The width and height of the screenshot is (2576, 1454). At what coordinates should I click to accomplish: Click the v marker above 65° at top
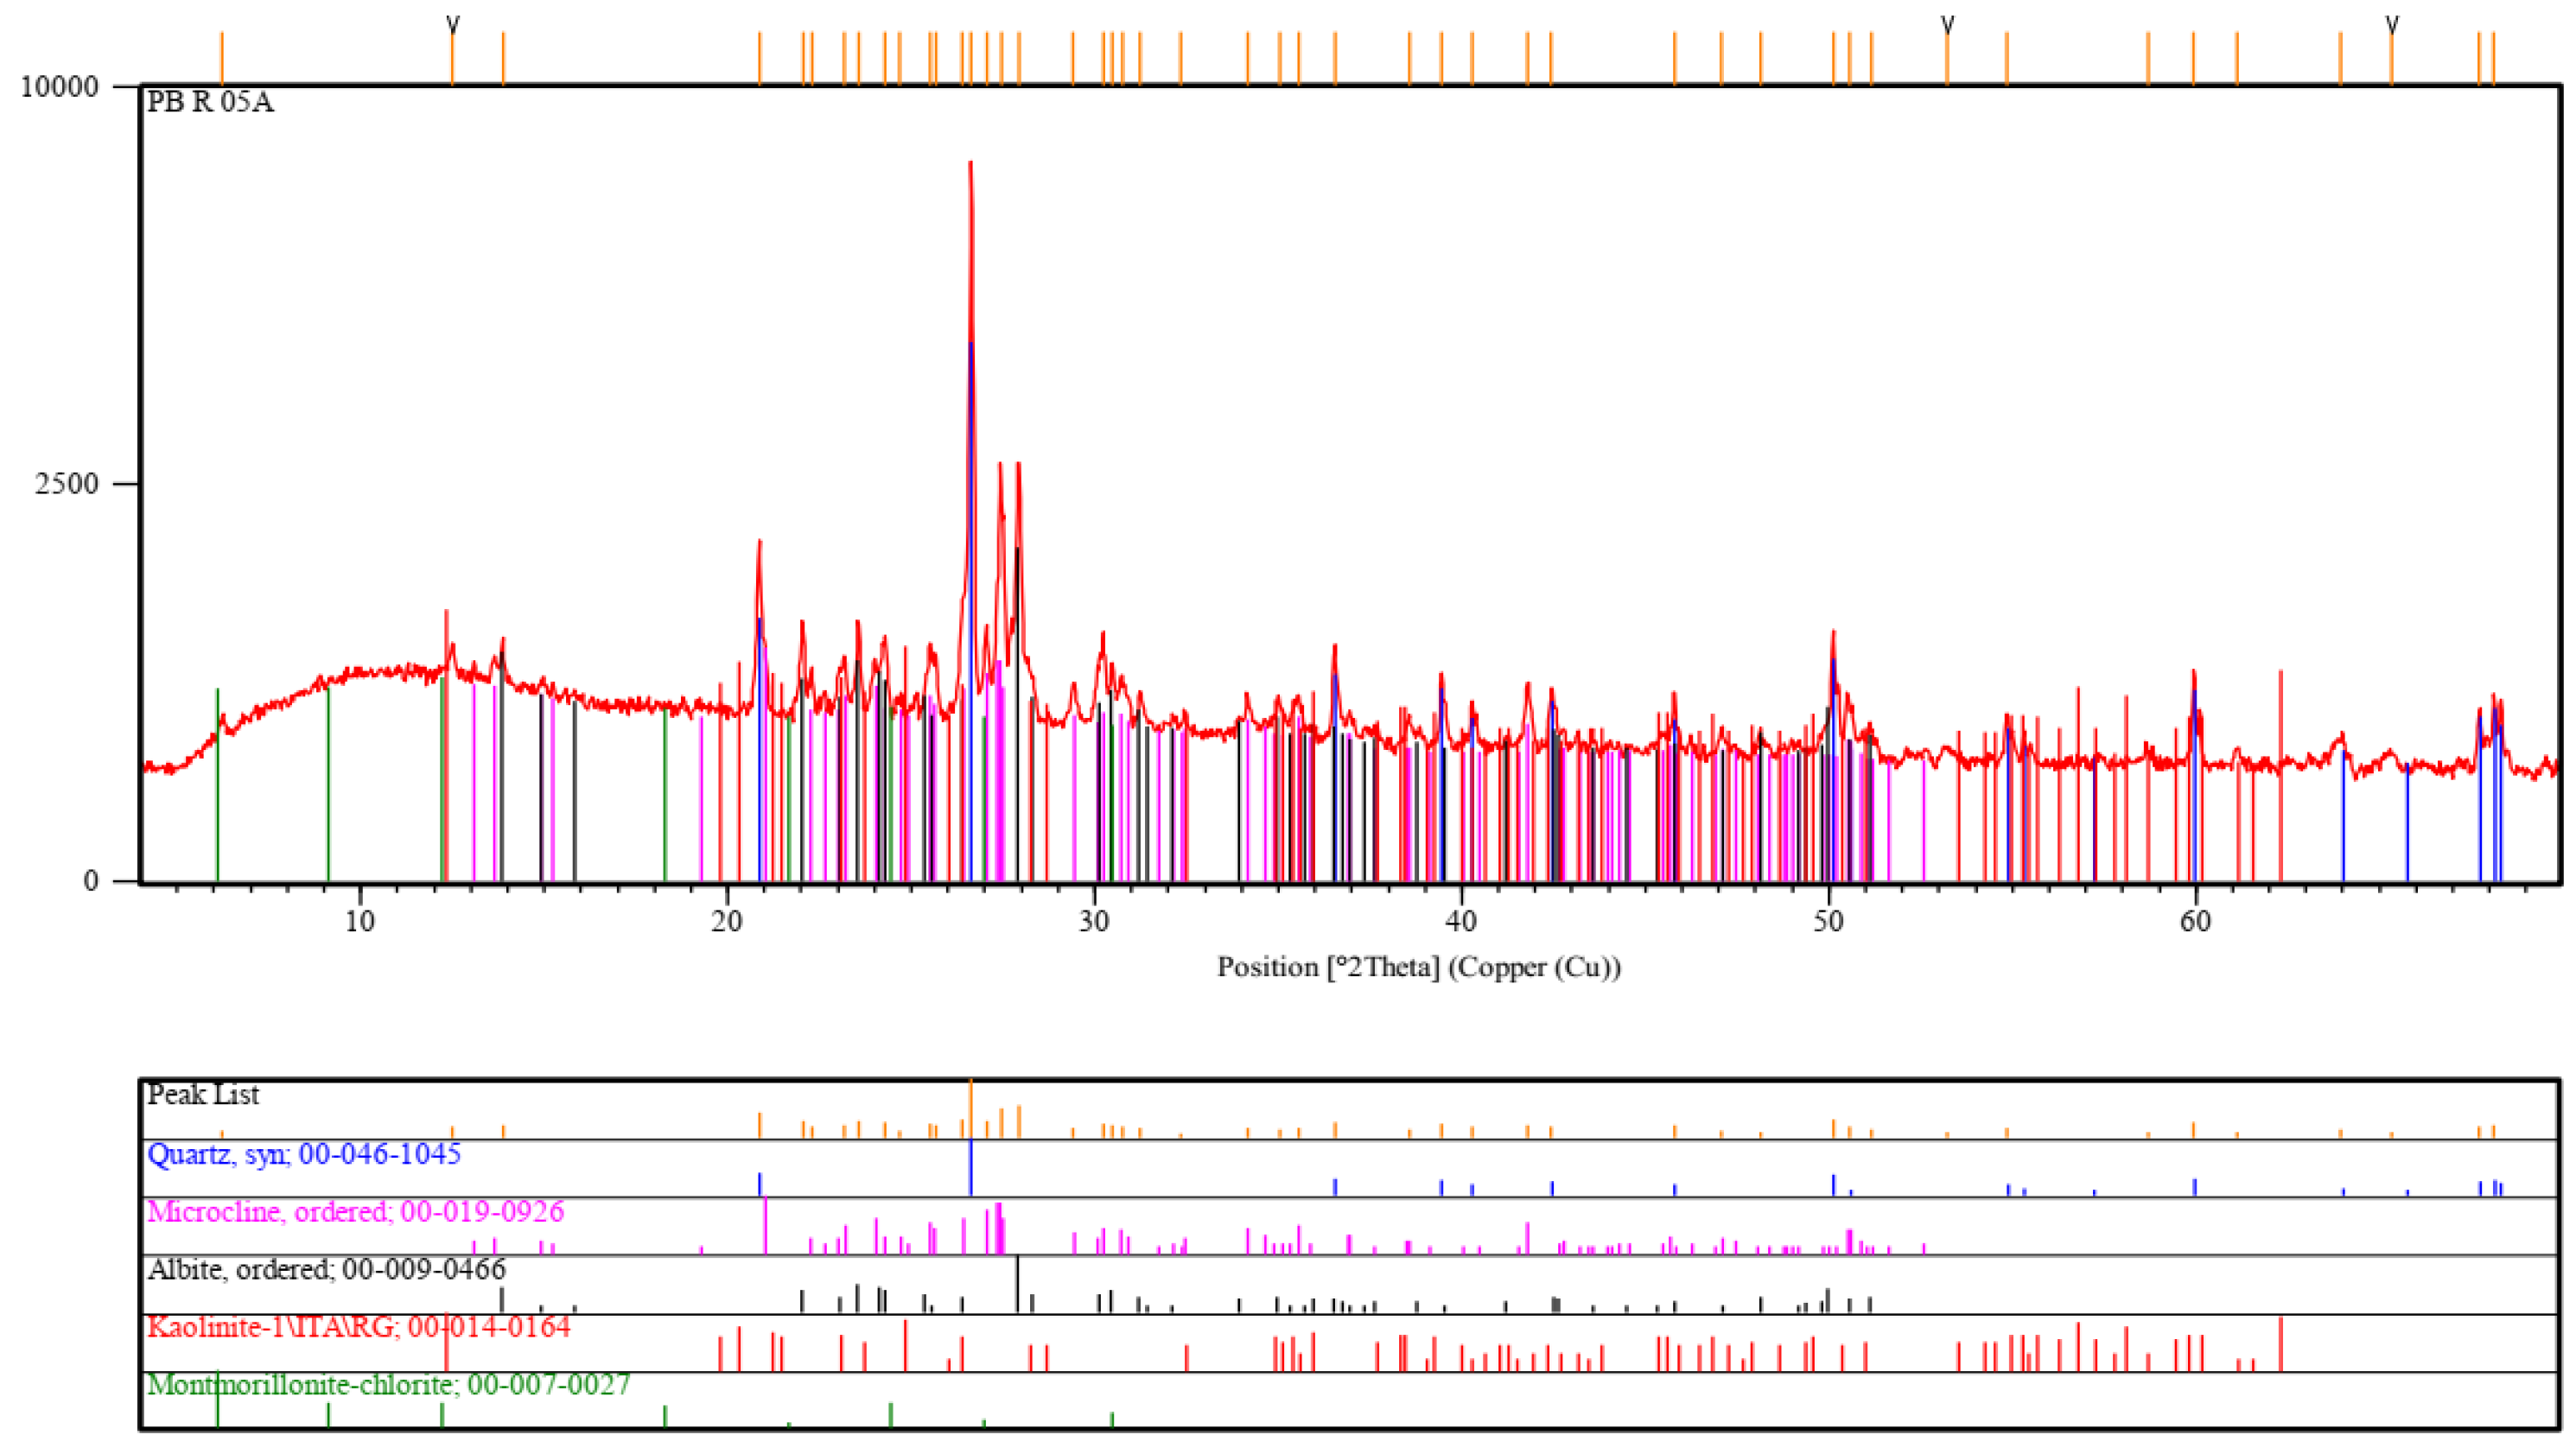2391,22
